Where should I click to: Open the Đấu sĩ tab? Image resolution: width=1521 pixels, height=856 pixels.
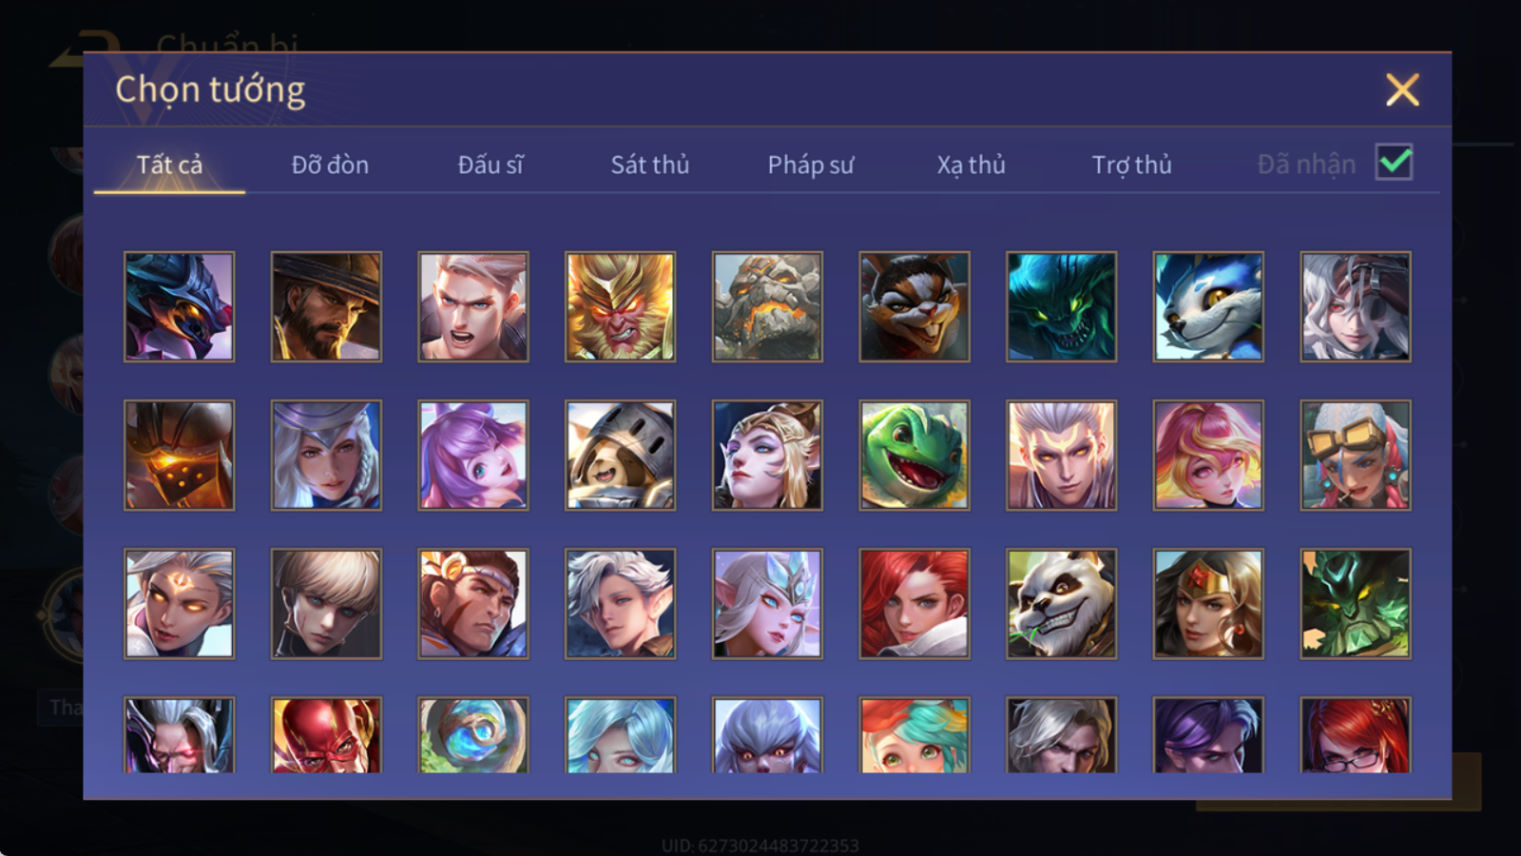click(490, 165)
